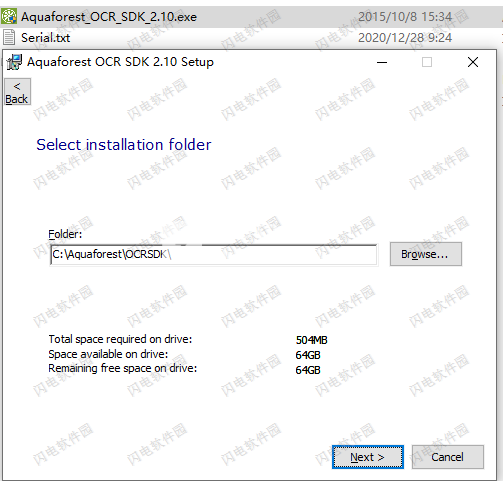The image size is (503, 481).
Task: Click the Select installation folder heading
Action: click(124, 145)
